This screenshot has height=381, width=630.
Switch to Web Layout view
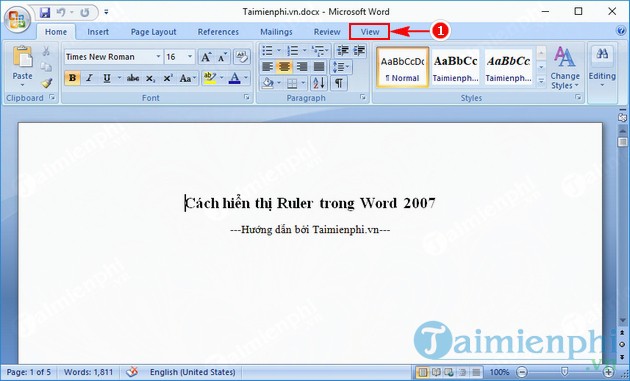click(x=449, y=372)
